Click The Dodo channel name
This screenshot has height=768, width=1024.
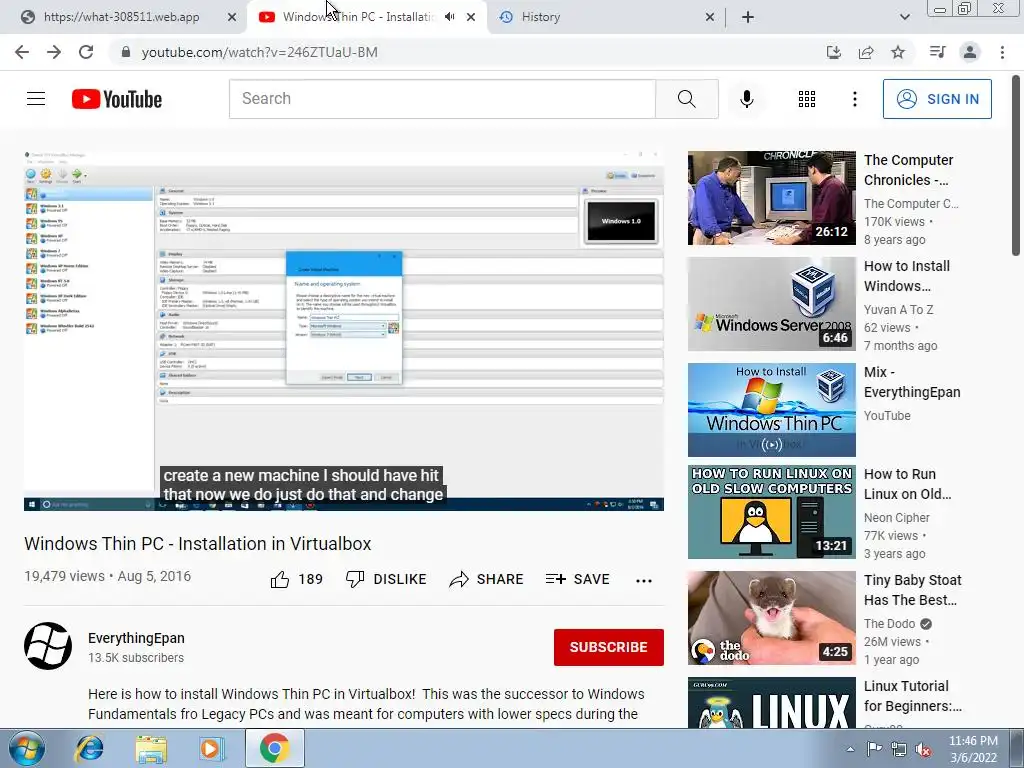point(889,624)
